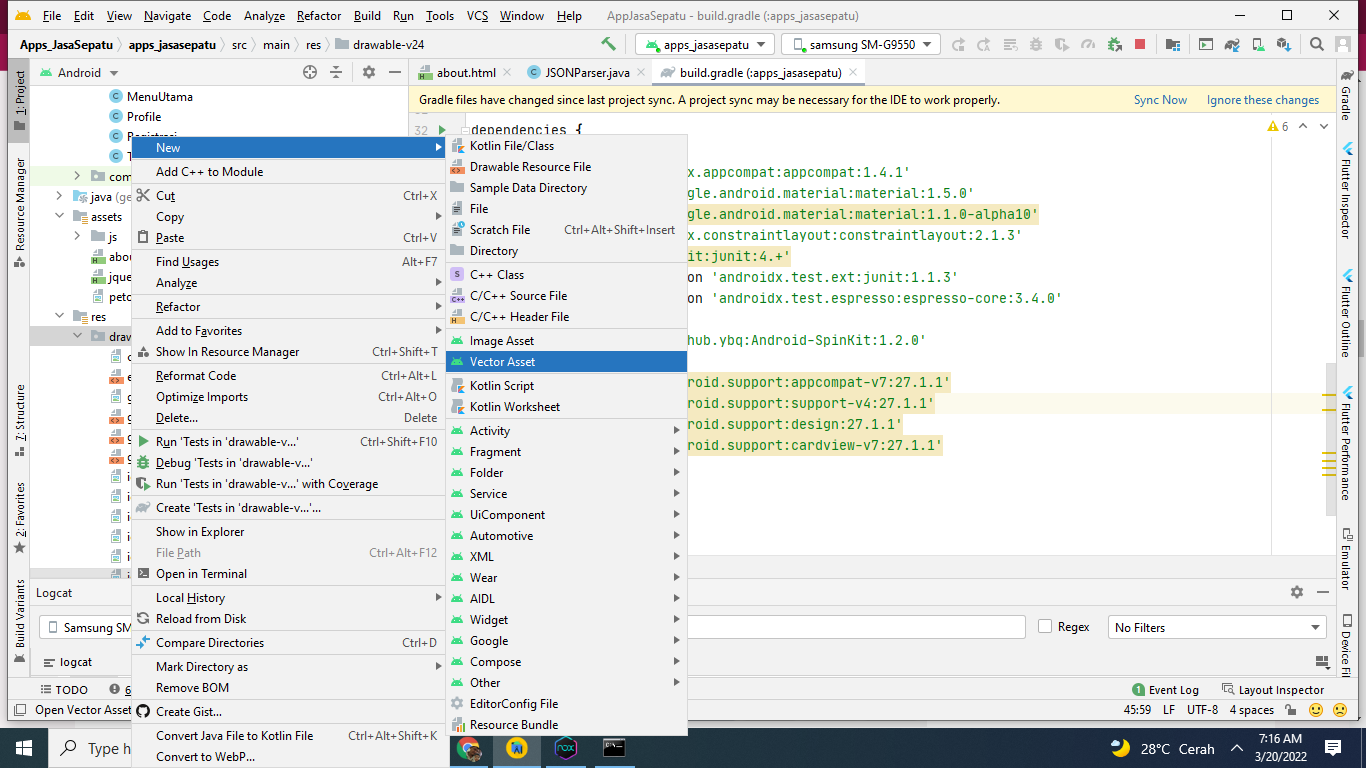The width and height of the screenshot is (1366, 768).
Task: Open the Layout Inspector tool window
Action: pyautogui.click(x=1273, y=690)
